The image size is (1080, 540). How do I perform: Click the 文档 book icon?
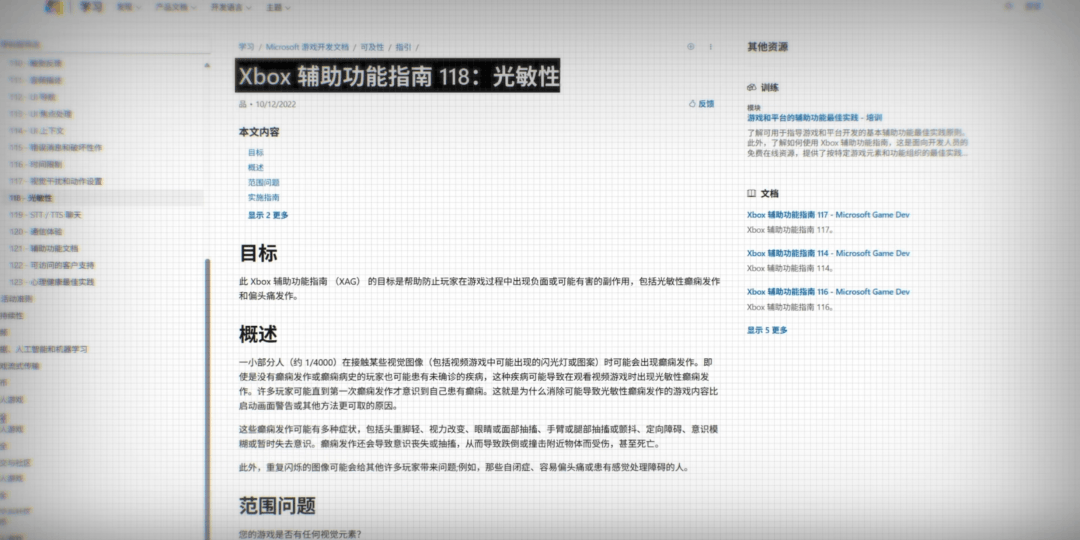(752, 194)
